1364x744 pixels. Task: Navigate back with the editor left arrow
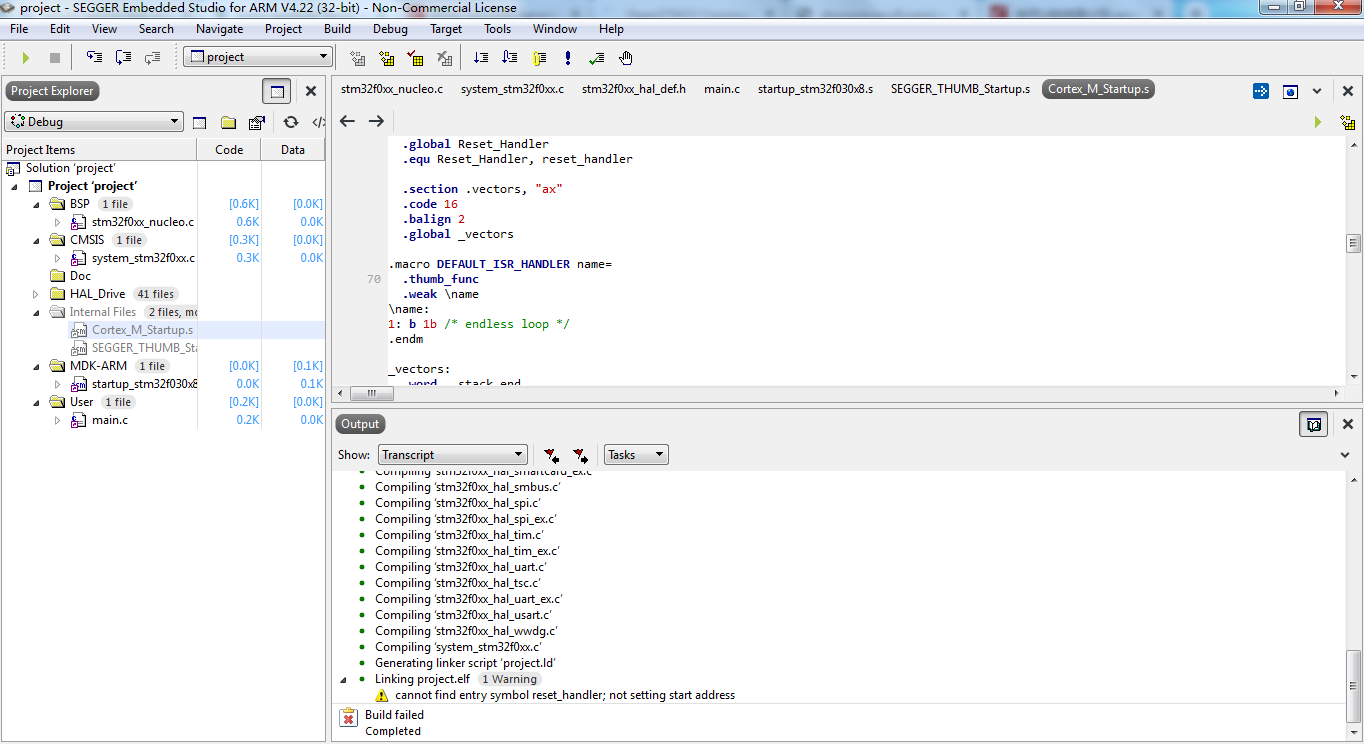click(x=347, y=121)
